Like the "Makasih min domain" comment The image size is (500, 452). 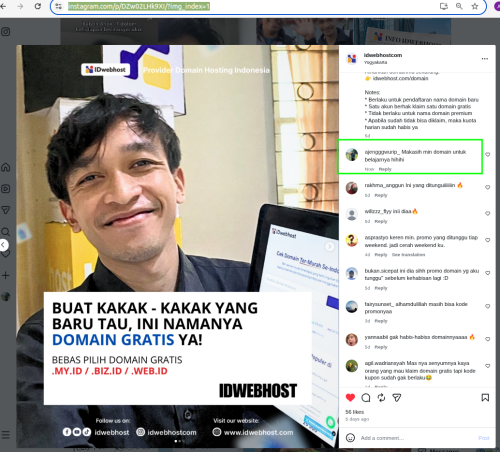[488, 155]
